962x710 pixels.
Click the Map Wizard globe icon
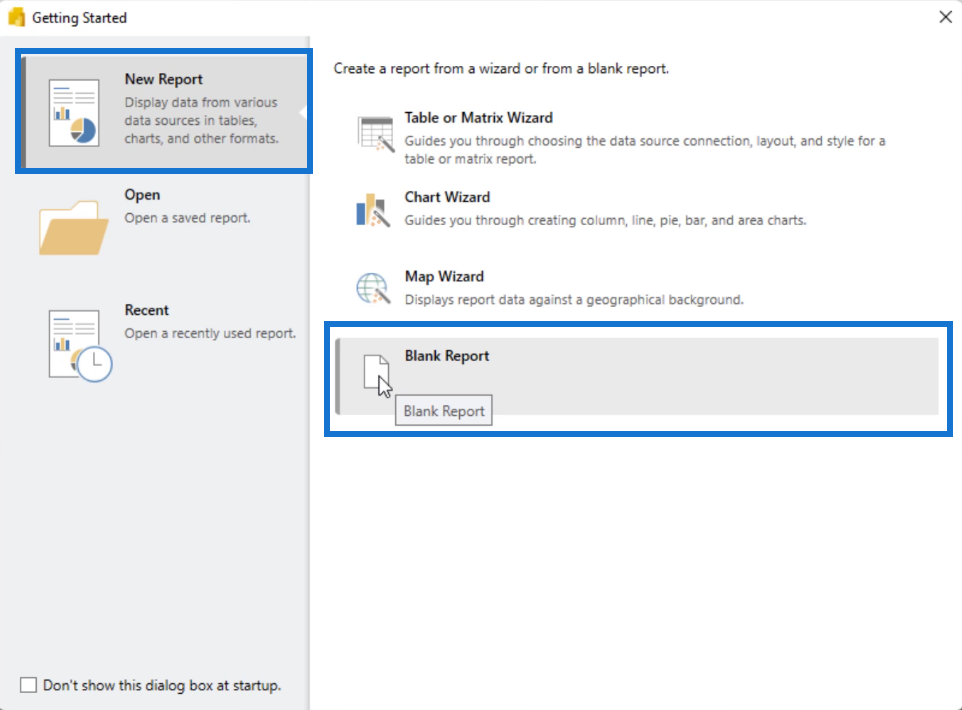click(373, 288)
